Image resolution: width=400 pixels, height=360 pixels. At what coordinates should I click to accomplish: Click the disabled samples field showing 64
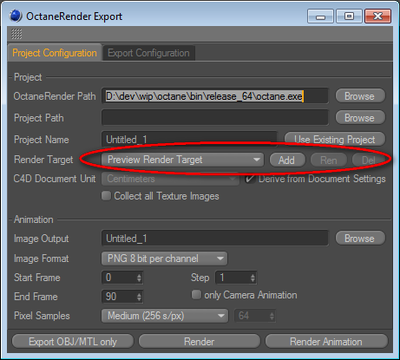click(255, 316)
